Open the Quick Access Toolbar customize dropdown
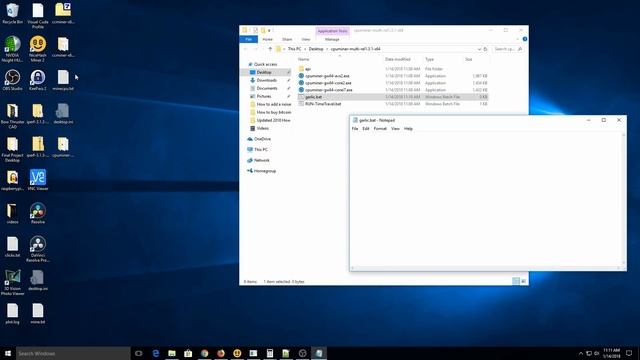The width and height of the screenshot is (640, 360). coord(269,31)
